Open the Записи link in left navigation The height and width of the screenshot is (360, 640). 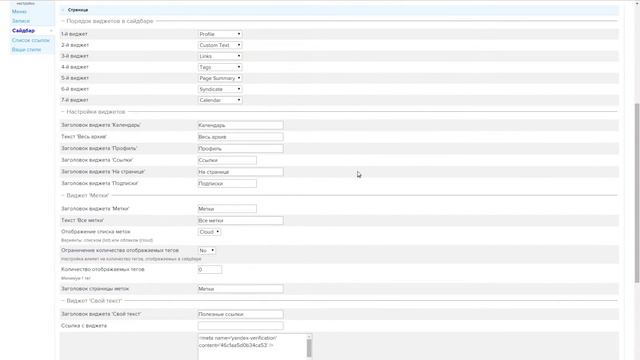21,21
